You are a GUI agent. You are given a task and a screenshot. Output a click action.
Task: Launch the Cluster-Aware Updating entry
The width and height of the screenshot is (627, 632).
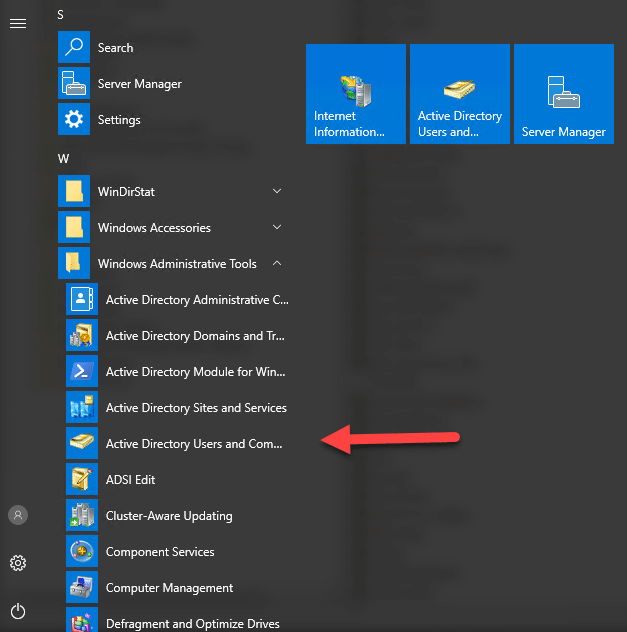coord(169,516)
